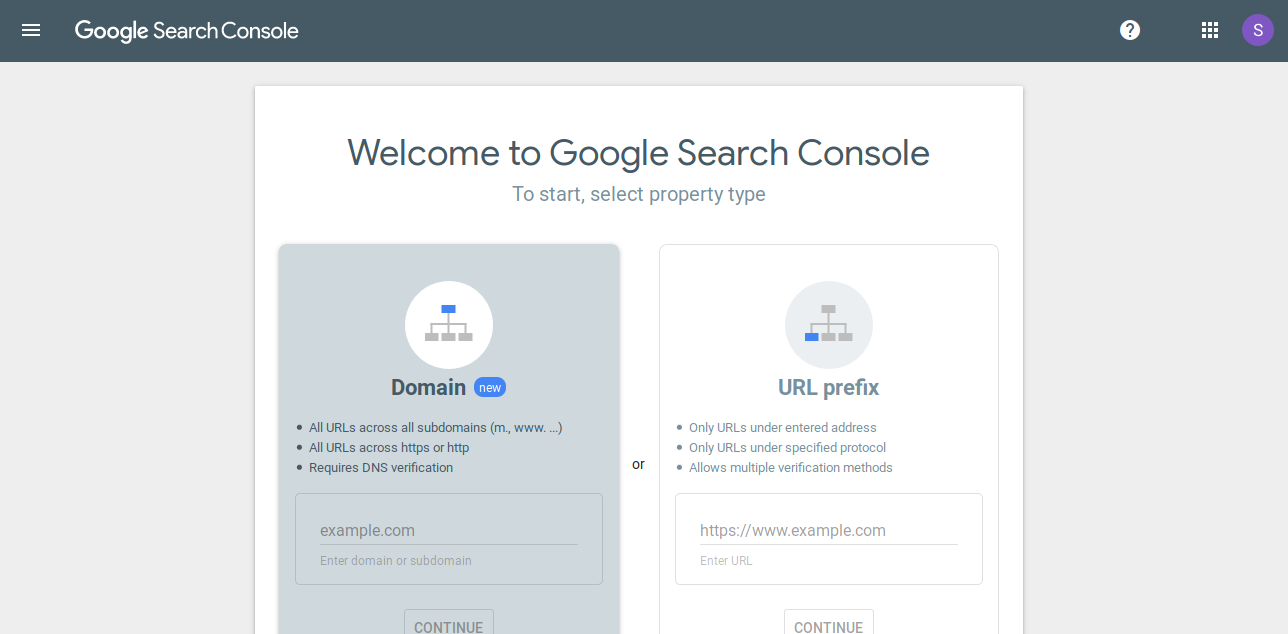Click 'Allows multiple verification methods' text
The width and height of the screenshot is (1288, 634).
pyautogui.click(x=791, y=468)
